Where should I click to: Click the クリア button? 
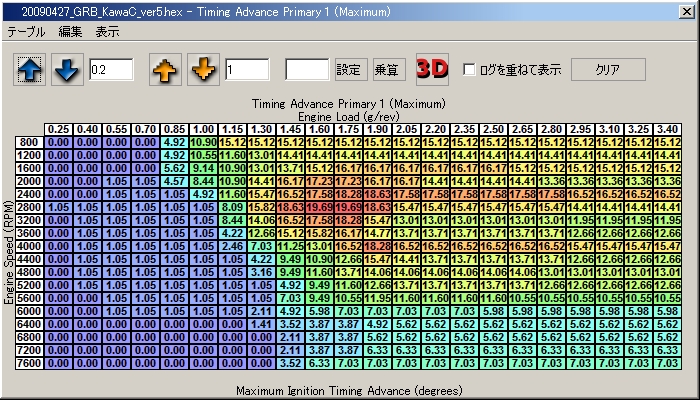click(x=607, y=70)
